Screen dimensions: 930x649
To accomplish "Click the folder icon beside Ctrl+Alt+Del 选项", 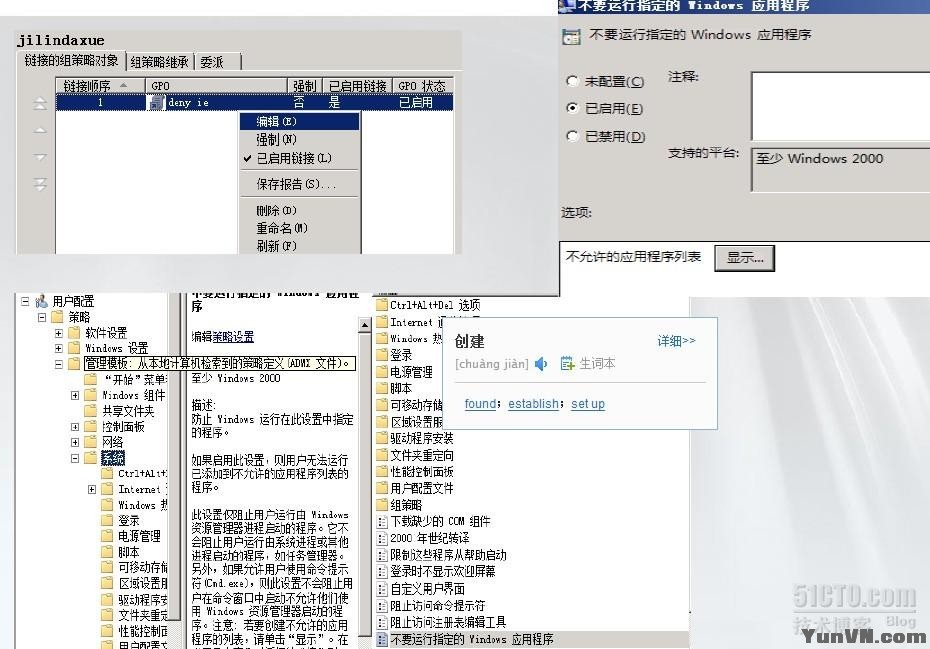I will tap(382, 305).
